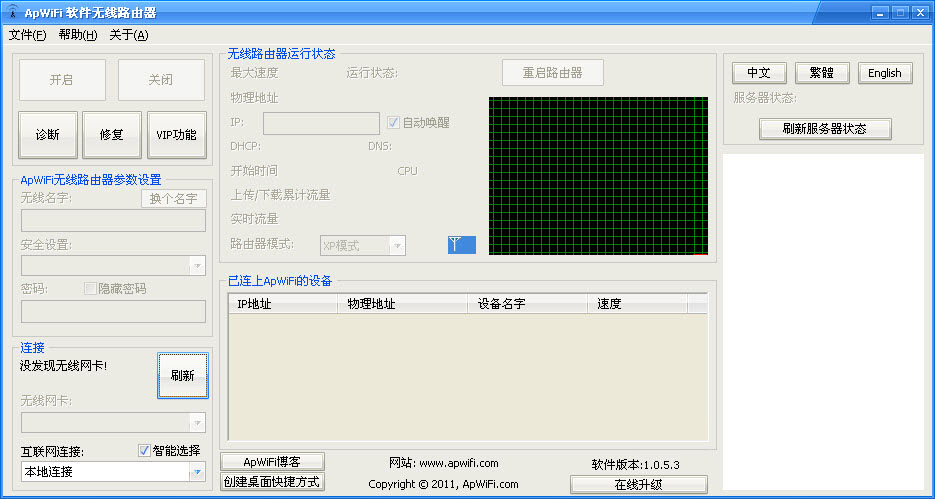
Task: Click the 物理地址 column header
Action: coord(403,304)
